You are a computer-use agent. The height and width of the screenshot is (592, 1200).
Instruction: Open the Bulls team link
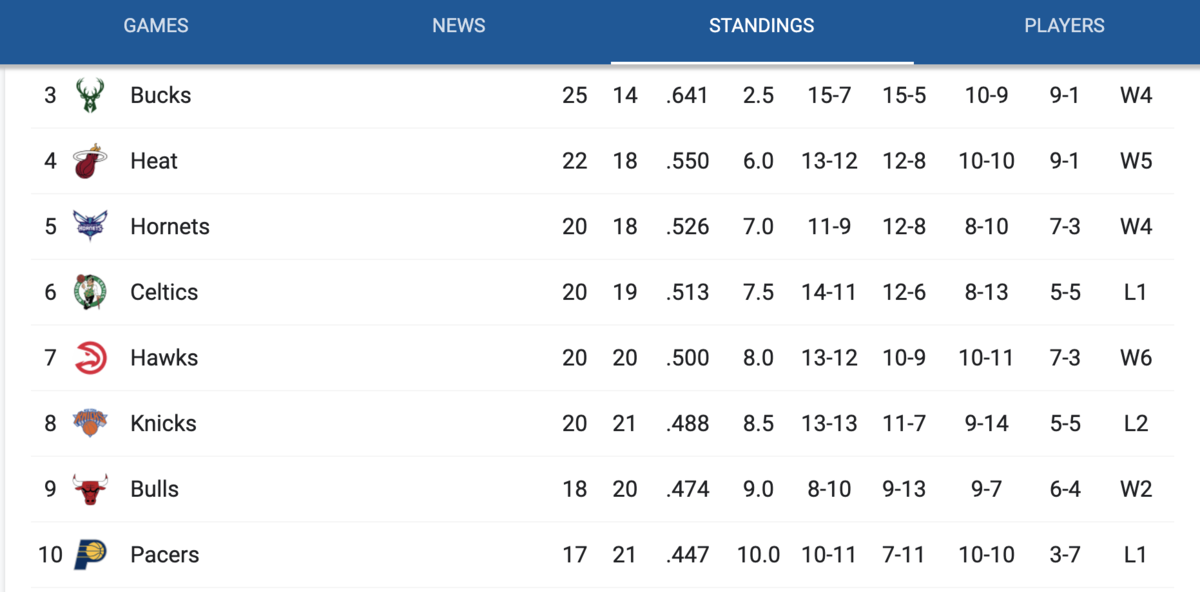(x=154, y=489)
